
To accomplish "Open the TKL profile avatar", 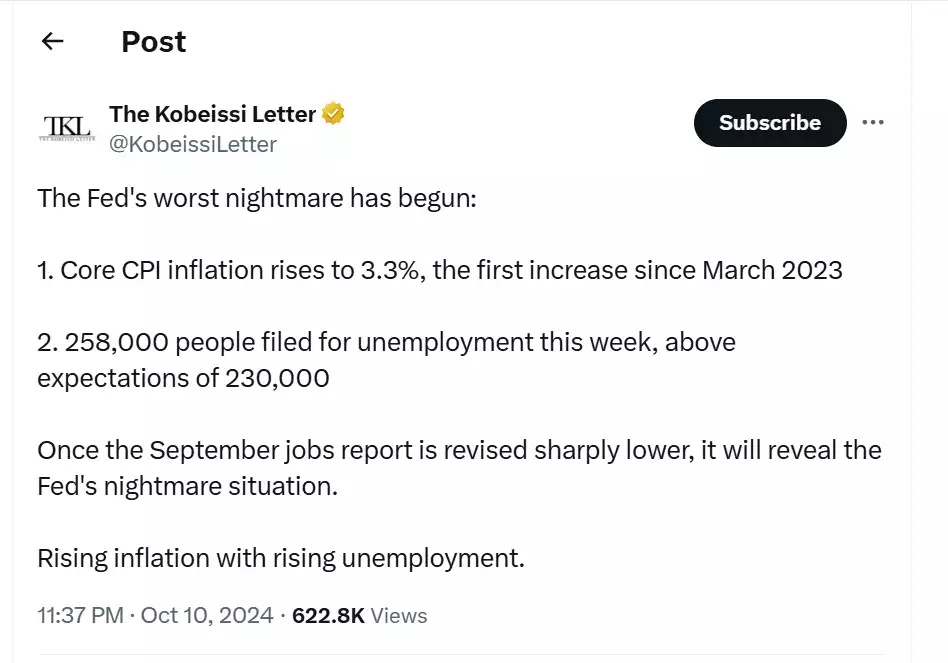I will [x=66, y=128].
